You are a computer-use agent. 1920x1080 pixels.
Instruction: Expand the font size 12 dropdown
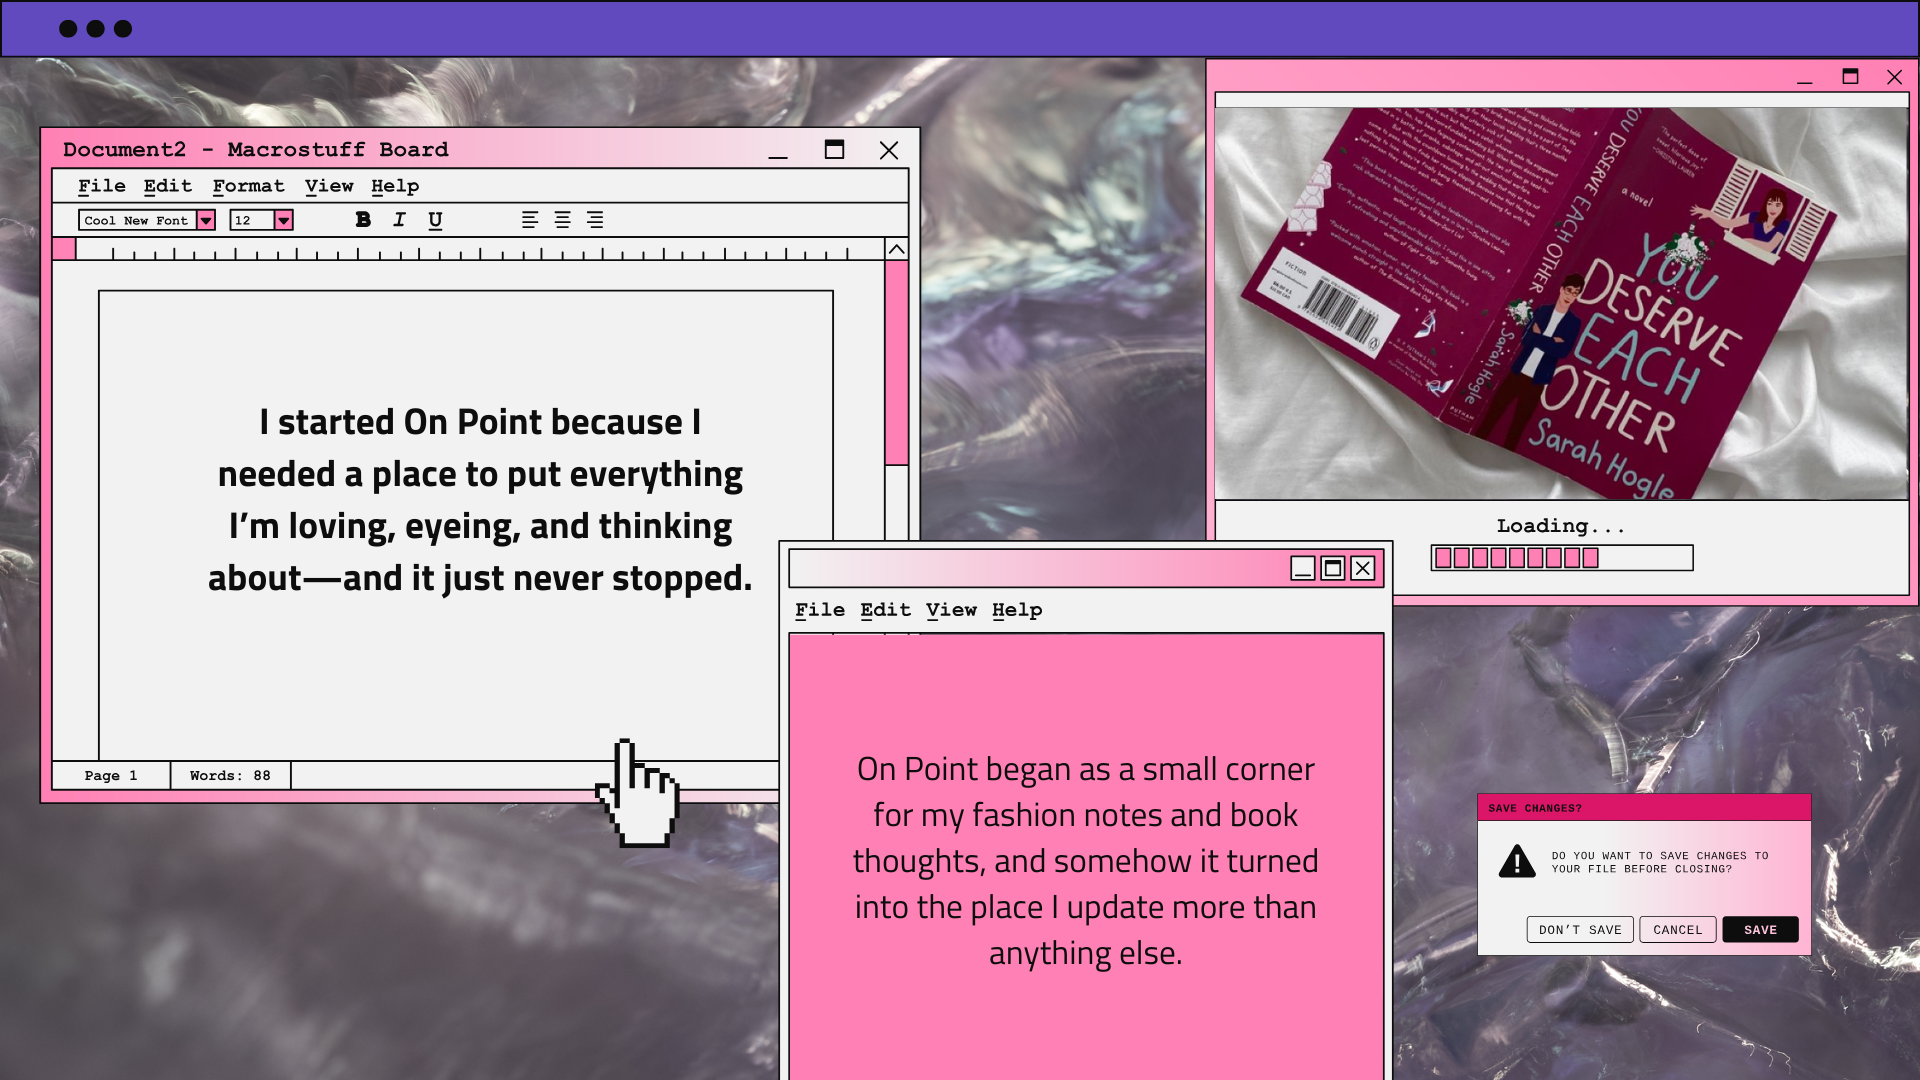pyautogui.click(x=284, y=220)
